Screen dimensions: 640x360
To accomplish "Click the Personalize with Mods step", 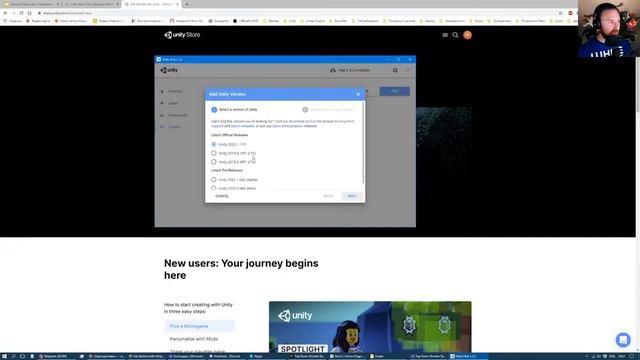I will coord(194,339).
